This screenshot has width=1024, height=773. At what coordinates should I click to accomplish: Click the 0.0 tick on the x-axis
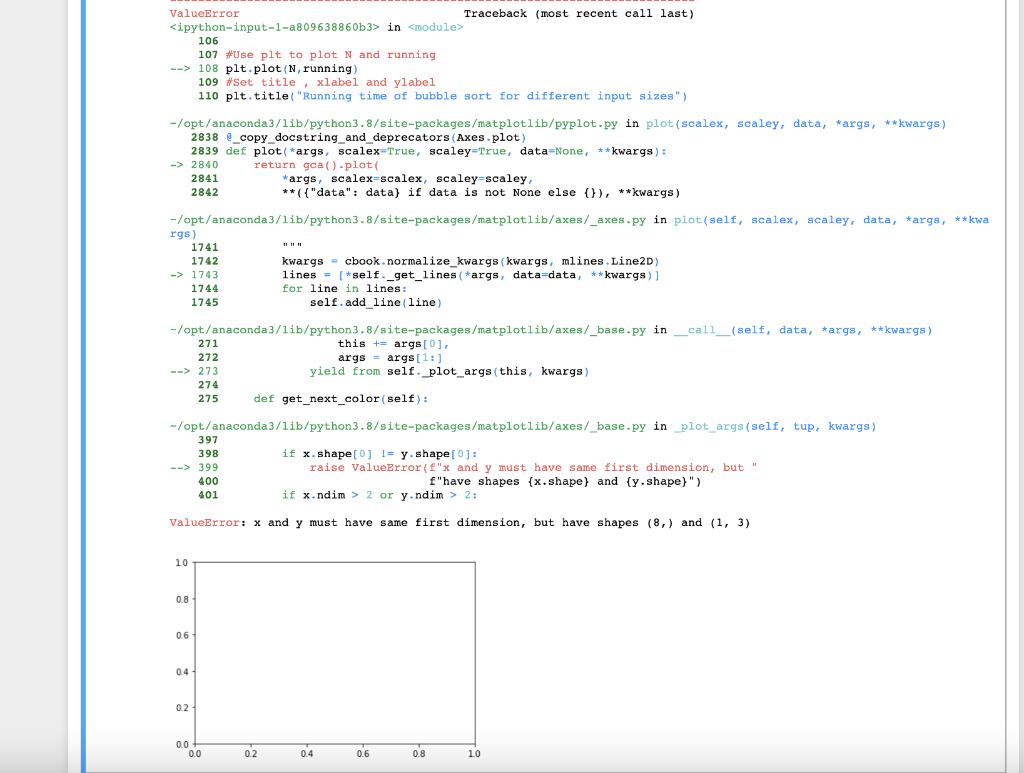(x=194, y=753)
